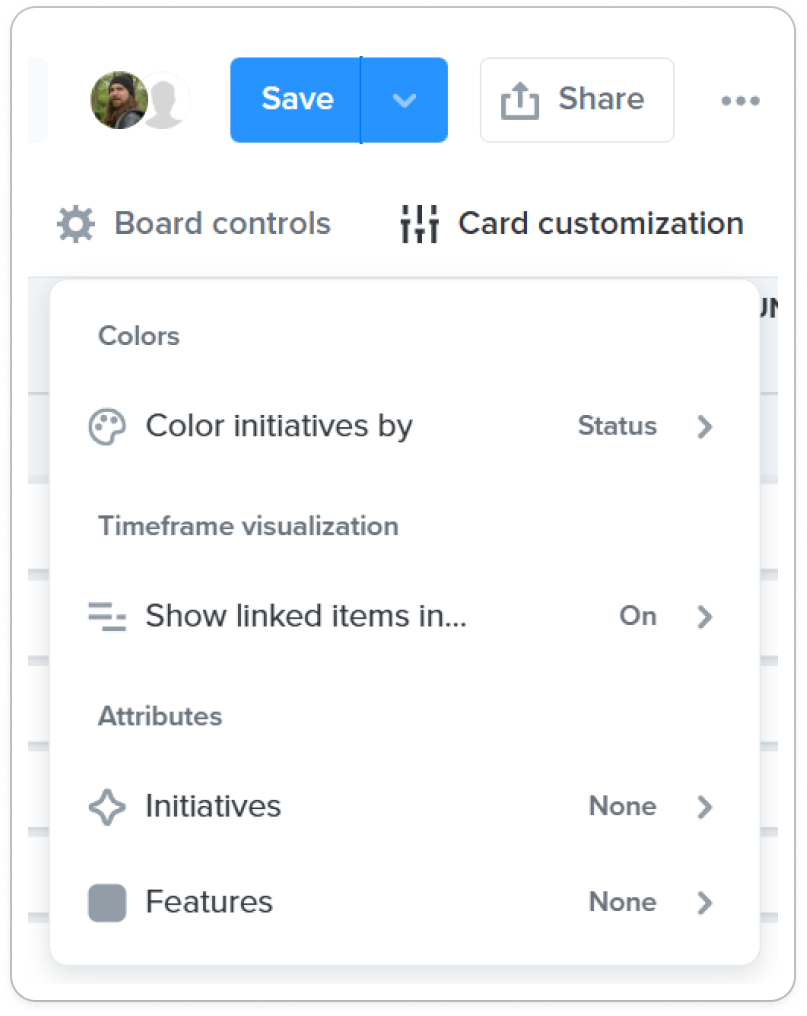Click the gray placeholder user avatar
Viewport: 807px width, 1016px height.
click(x=164, y=100)
